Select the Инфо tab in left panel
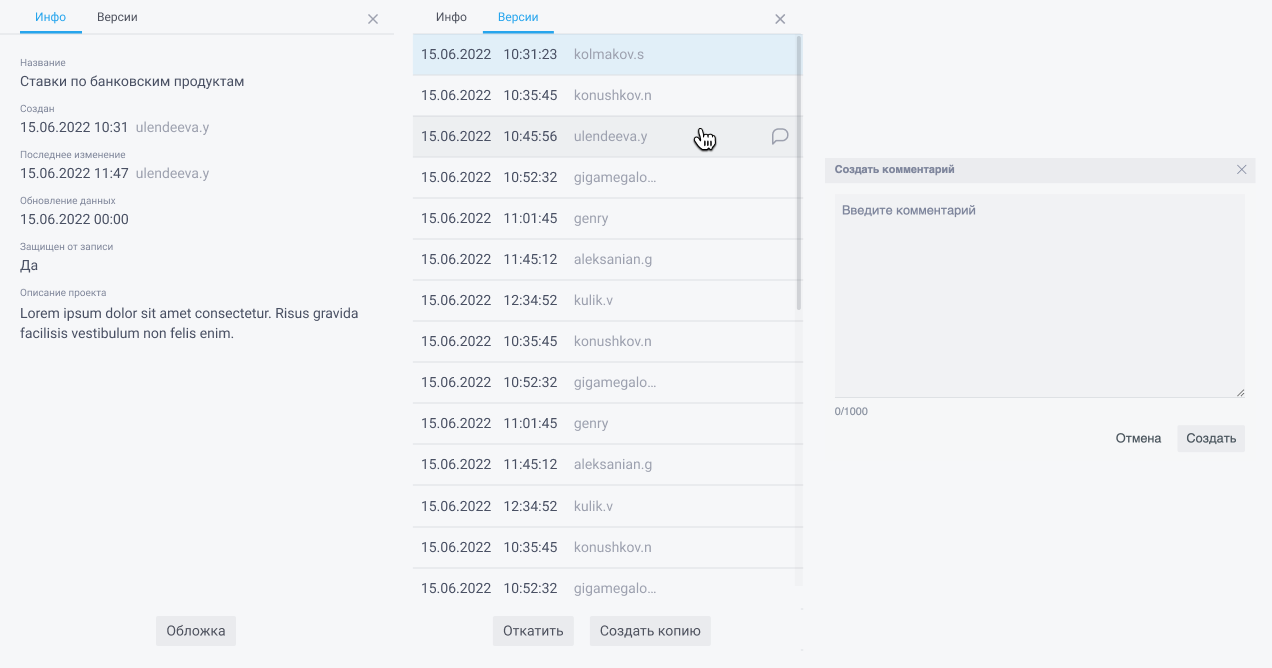The image size is (1272, 668). 50,17
